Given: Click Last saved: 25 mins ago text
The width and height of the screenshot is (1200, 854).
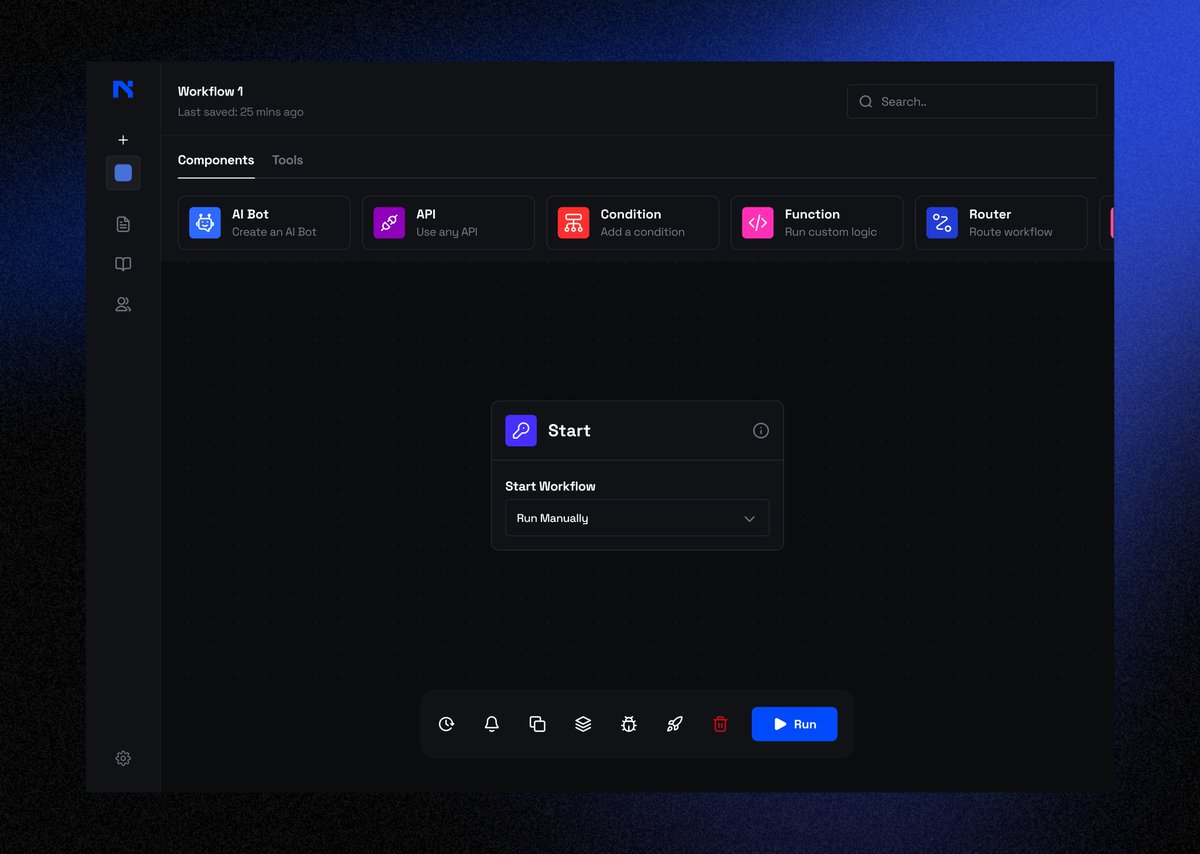Looking at the screenshot, I should point(241,112).
